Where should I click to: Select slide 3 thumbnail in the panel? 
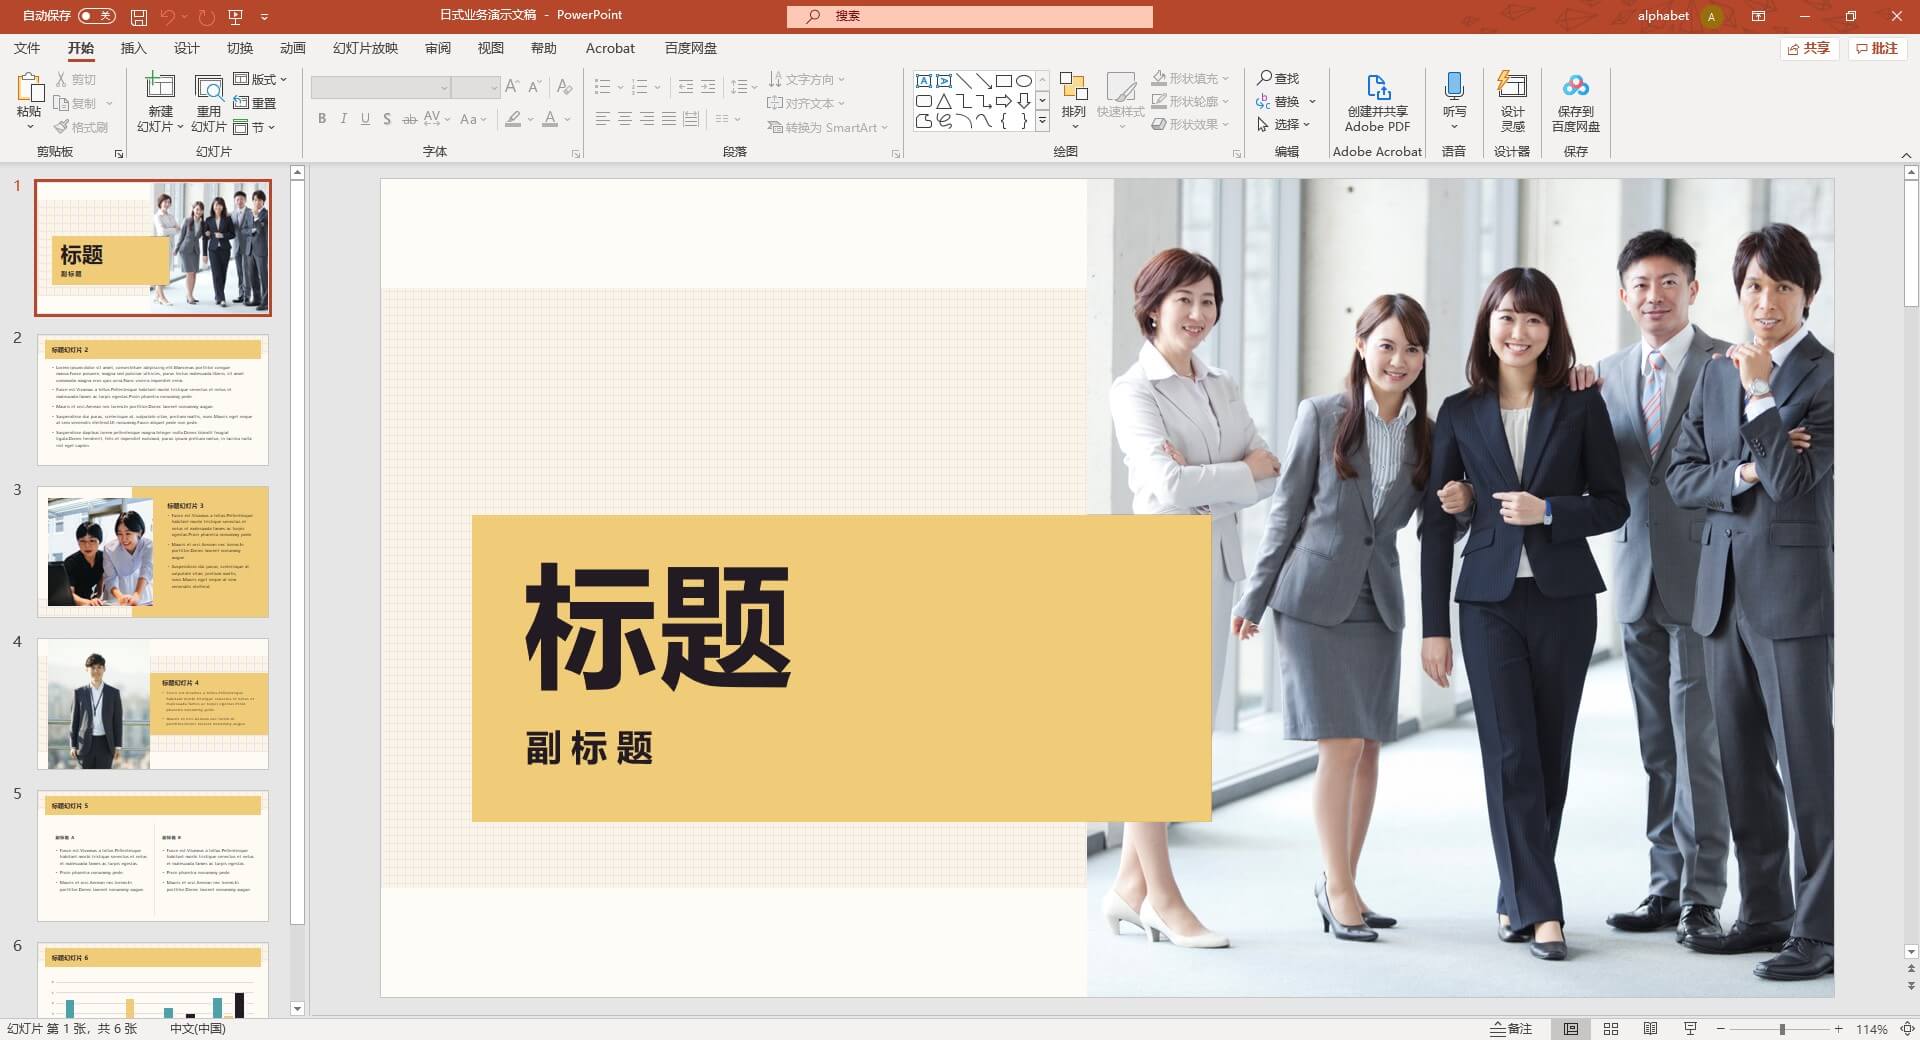coord(152,551)
